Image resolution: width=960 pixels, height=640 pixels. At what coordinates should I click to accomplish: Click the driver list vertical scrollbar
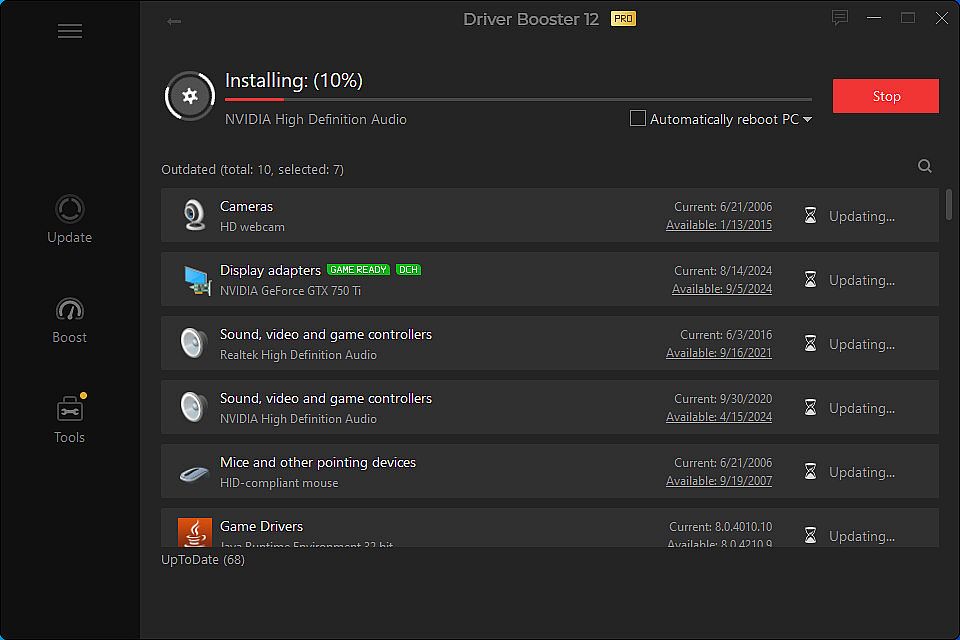click(948, 204)
